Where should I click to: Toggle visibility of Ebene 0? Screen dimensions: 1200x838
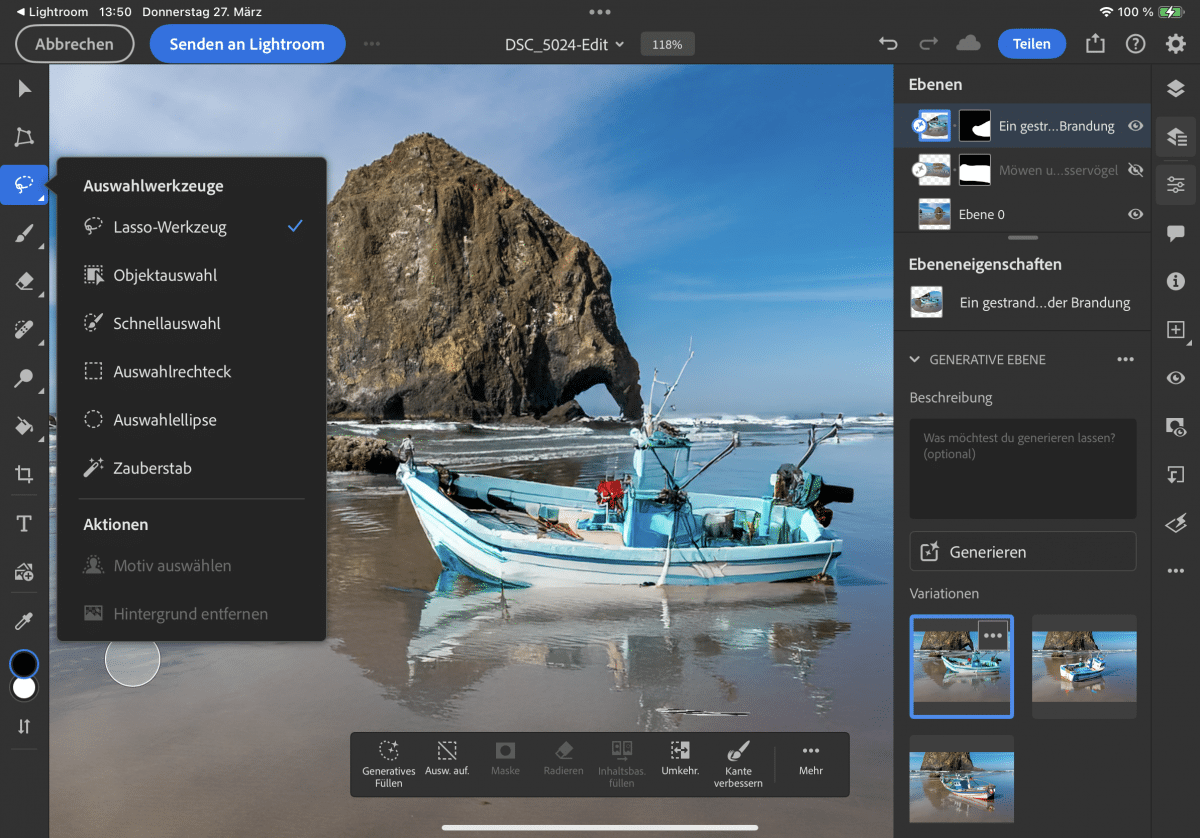coord(1135,214)
